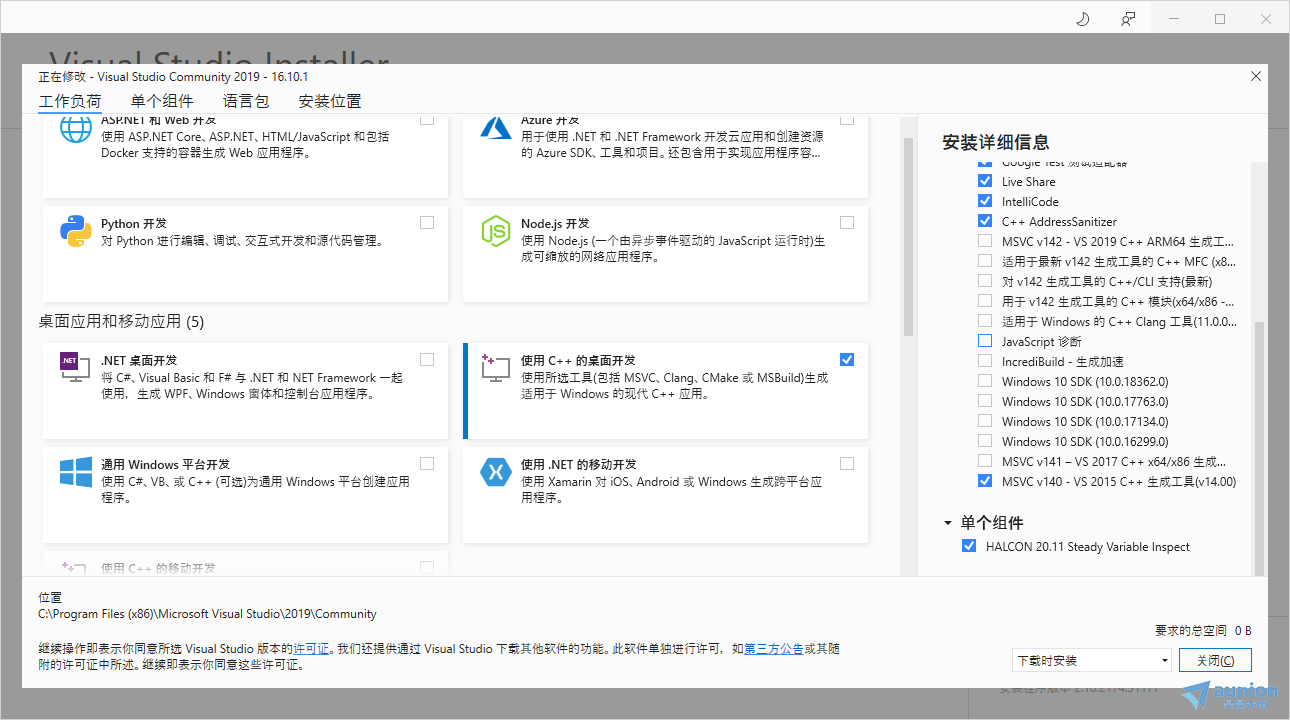The height and width of the screenshot is (720, 1290).
Task: Click the Azure development workload icon
Action: click(x=496, y=127)
